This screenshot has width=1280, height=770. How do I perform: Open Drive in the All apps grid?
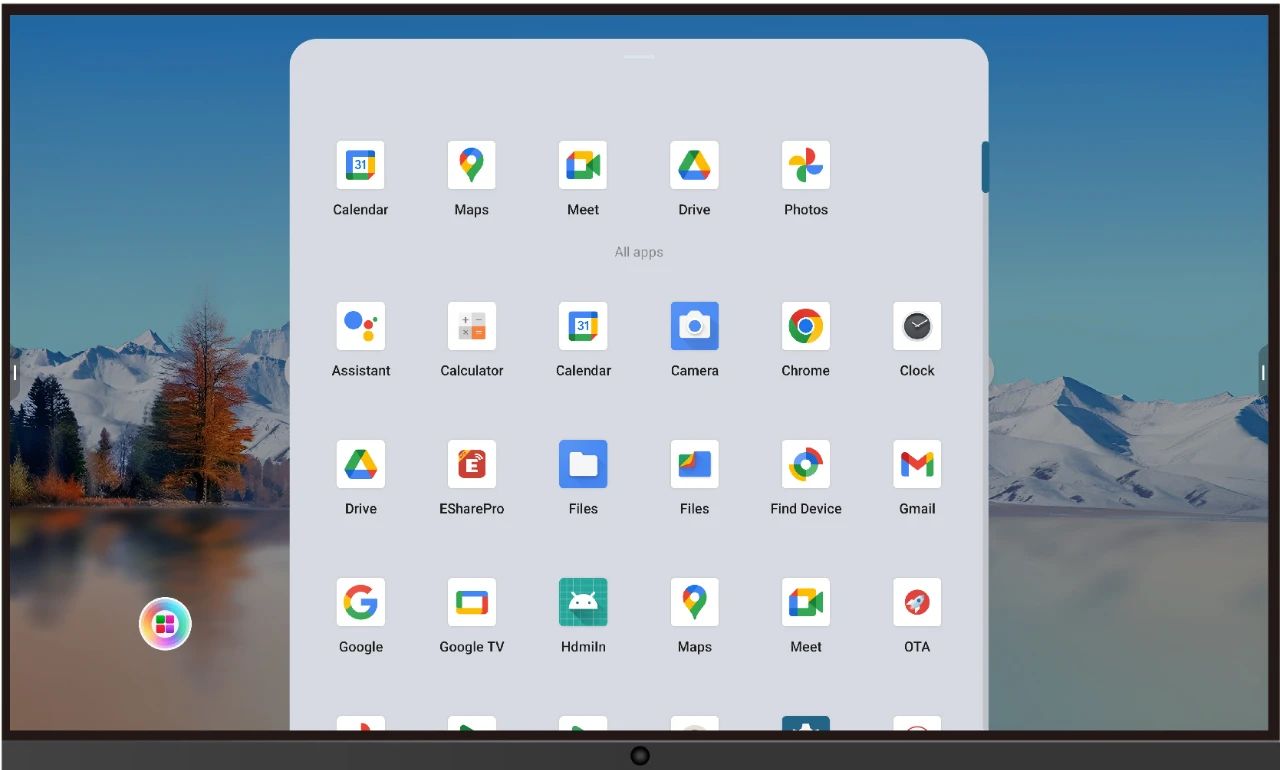360,464
